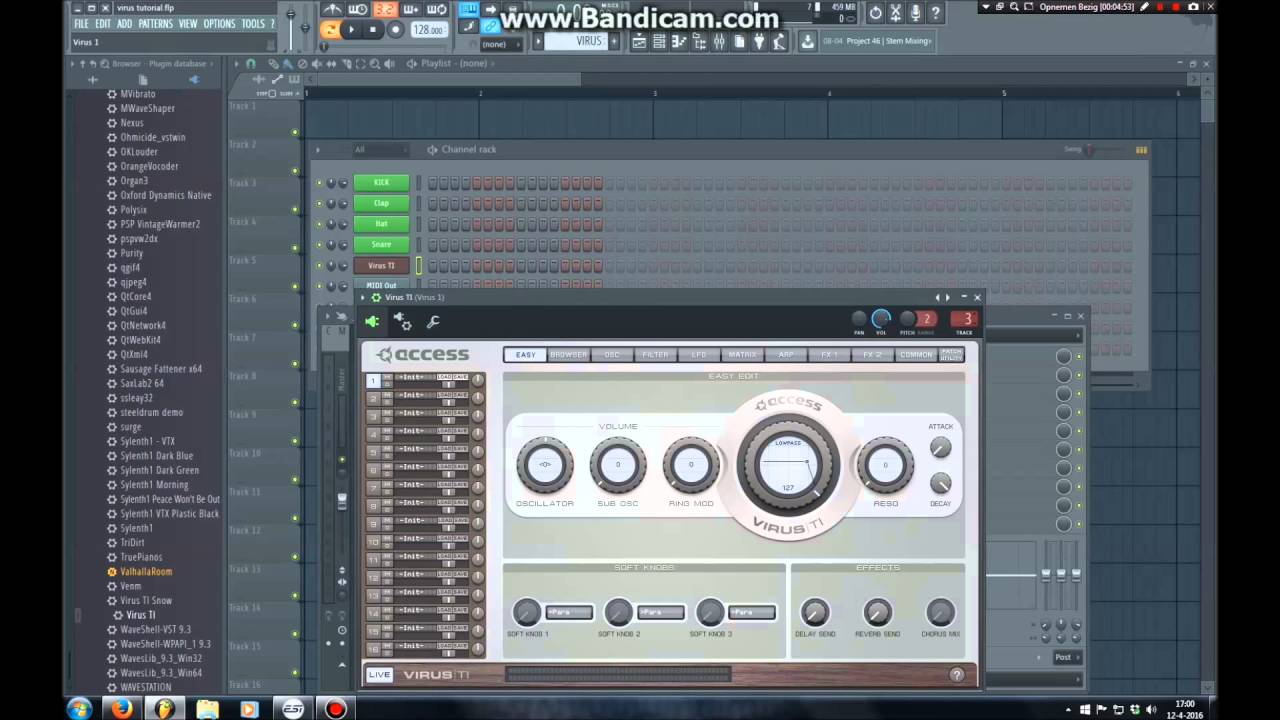Click the Virus plugin VOL knob
The width and height of the screenshot is (1280, 720).
(x=881, y=319)
